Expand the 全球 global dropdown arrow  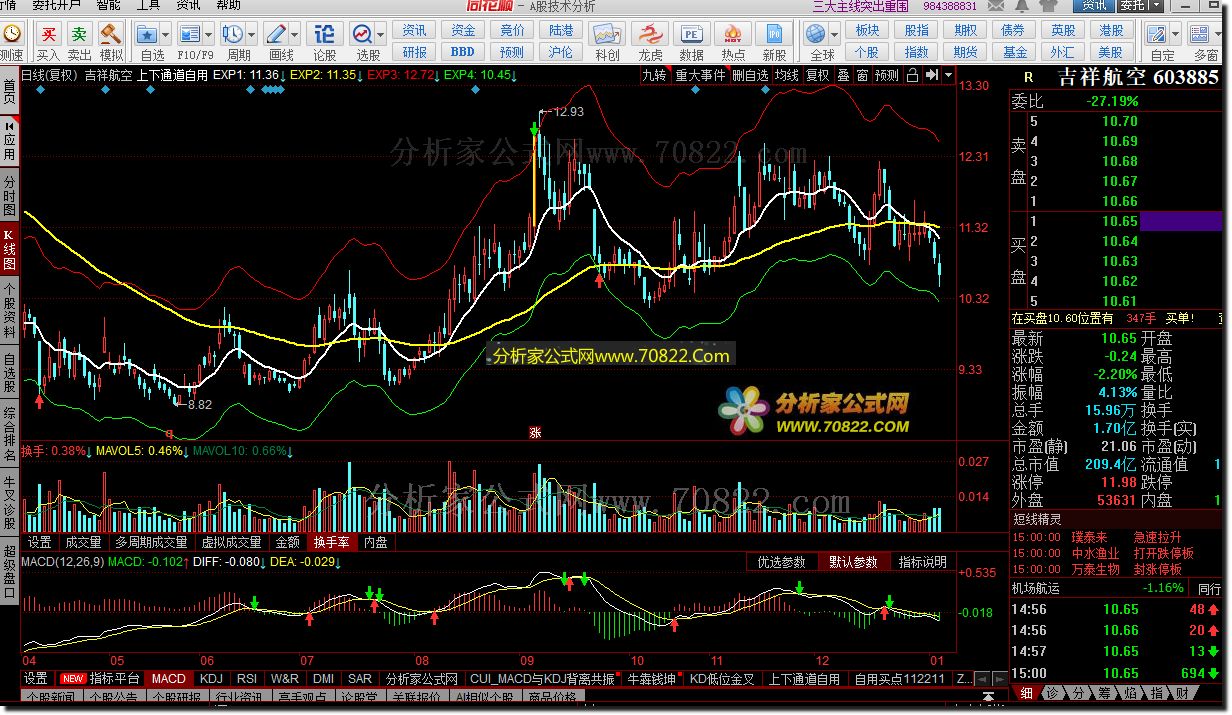(x=836, y=36)
